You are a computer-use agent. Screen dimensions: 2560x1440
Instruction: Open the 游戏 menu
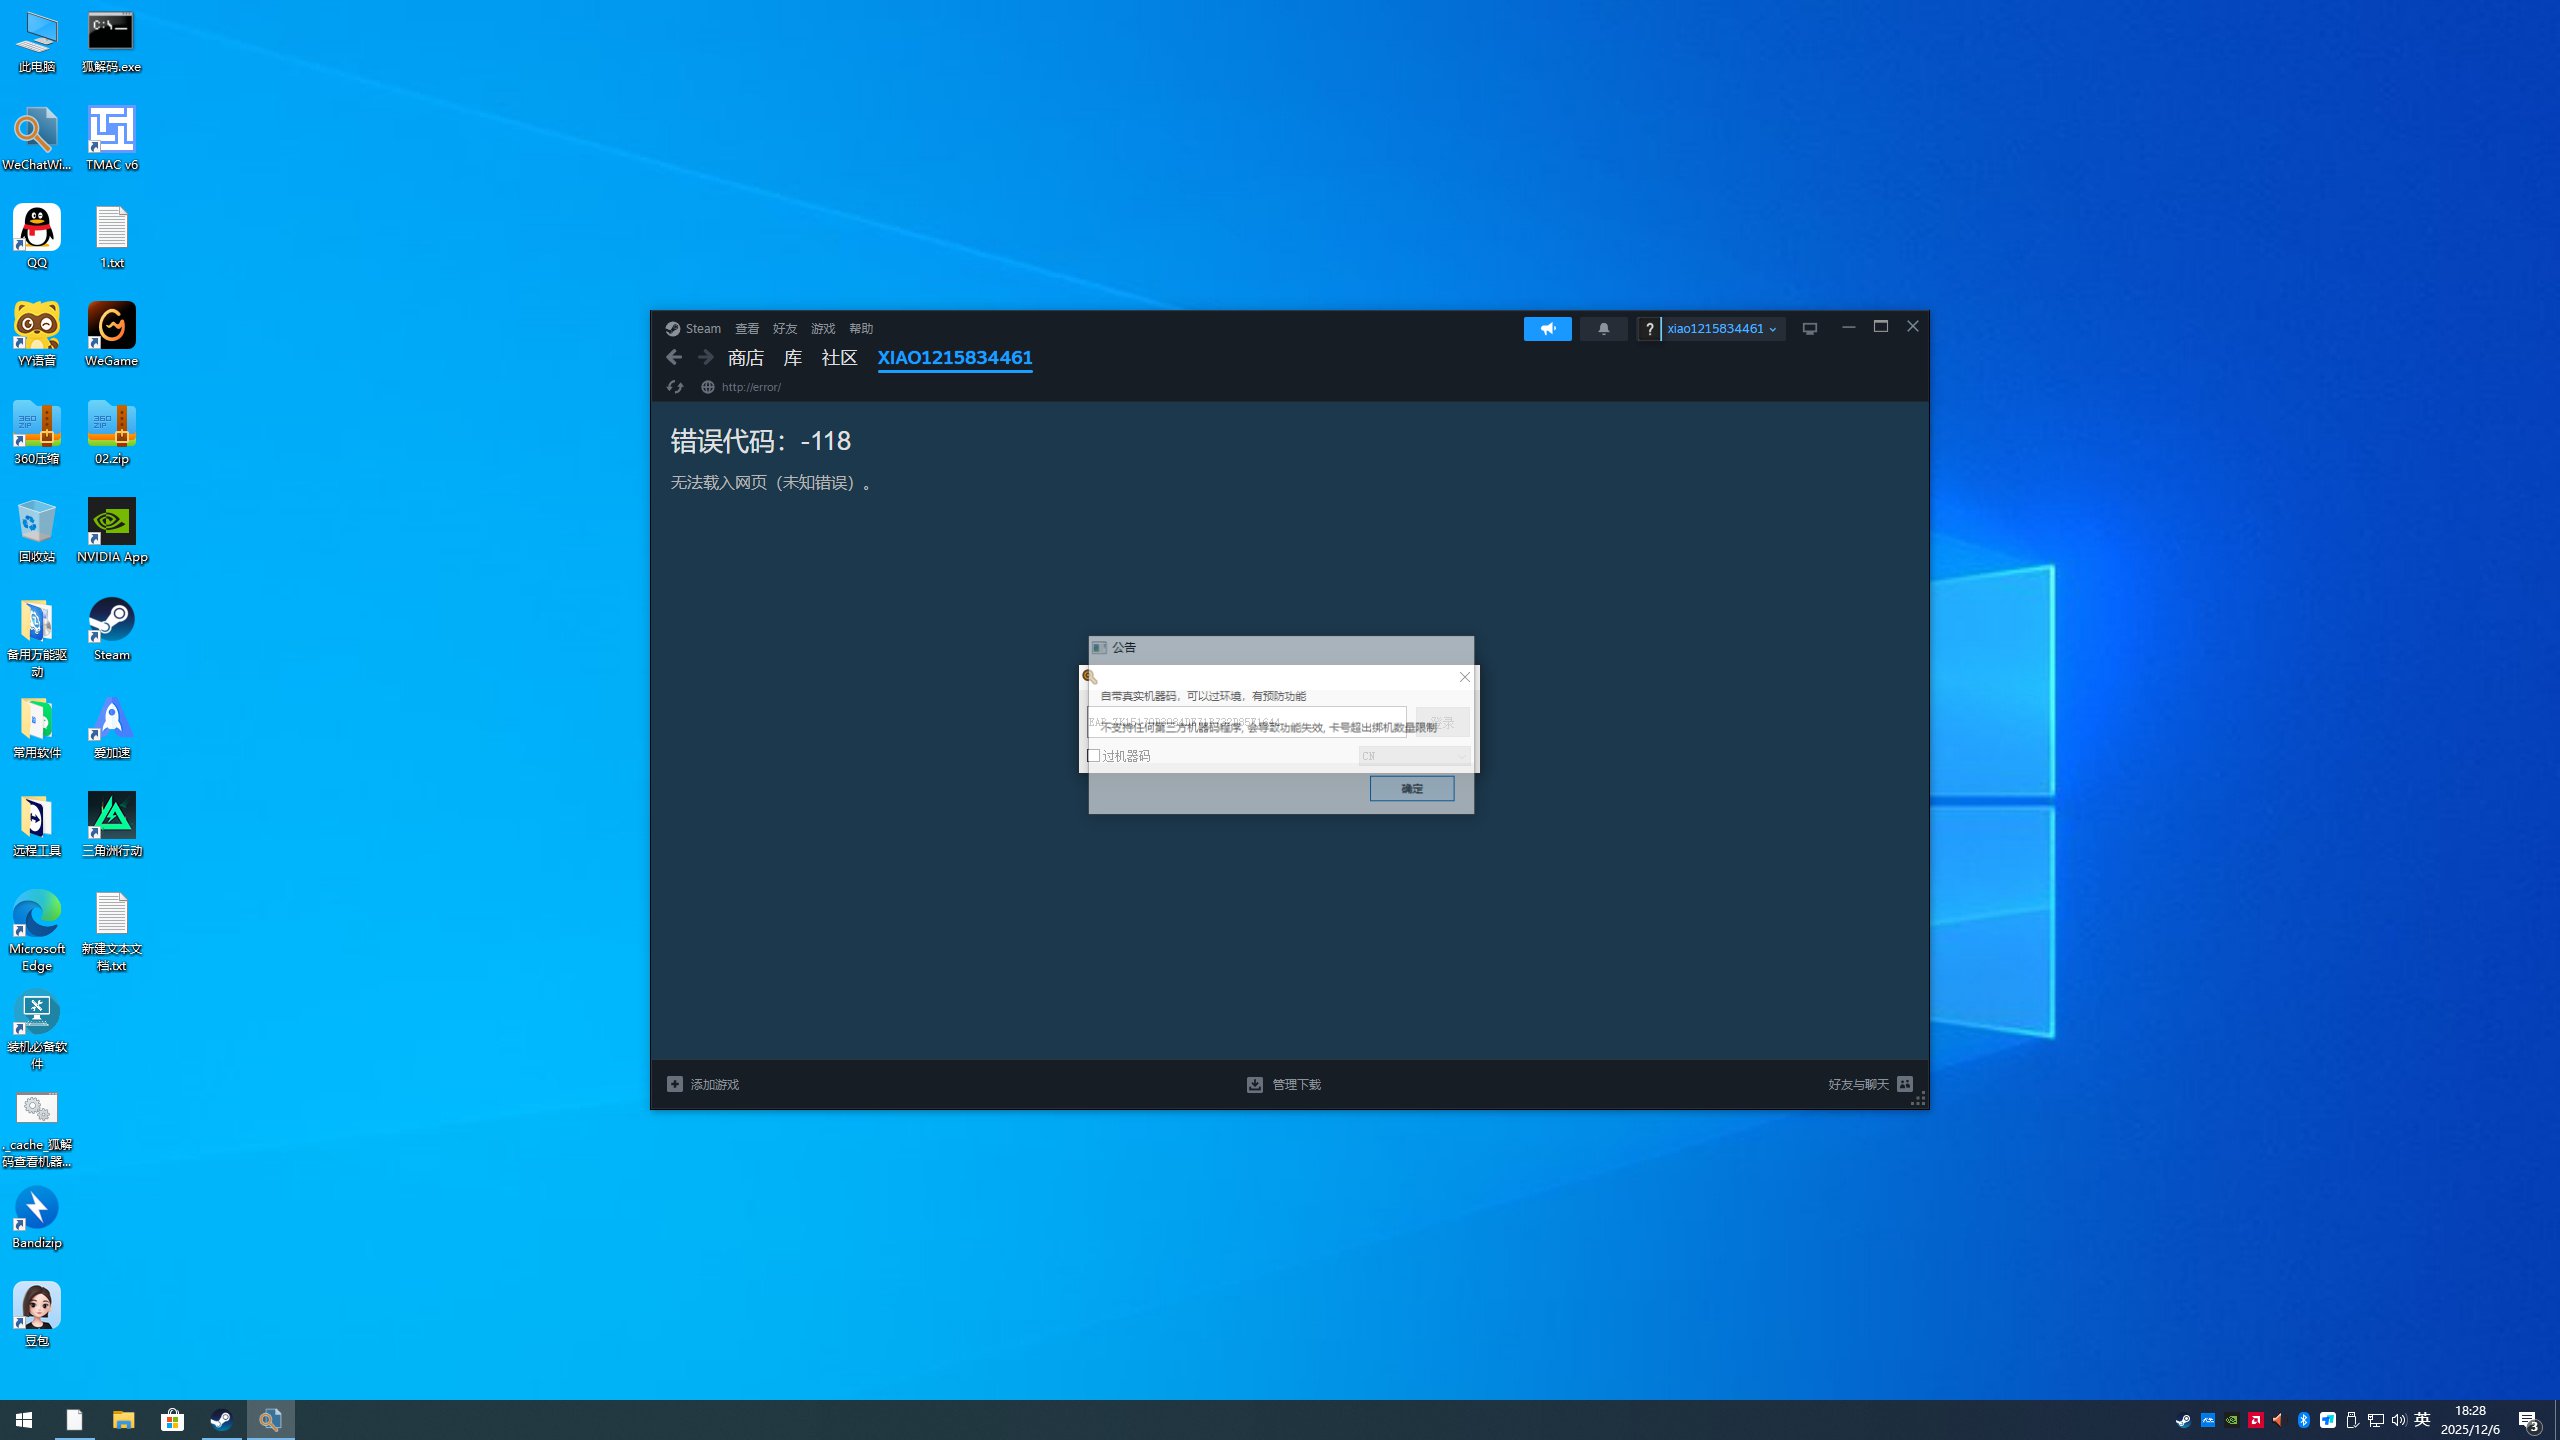tap(822, 329)
